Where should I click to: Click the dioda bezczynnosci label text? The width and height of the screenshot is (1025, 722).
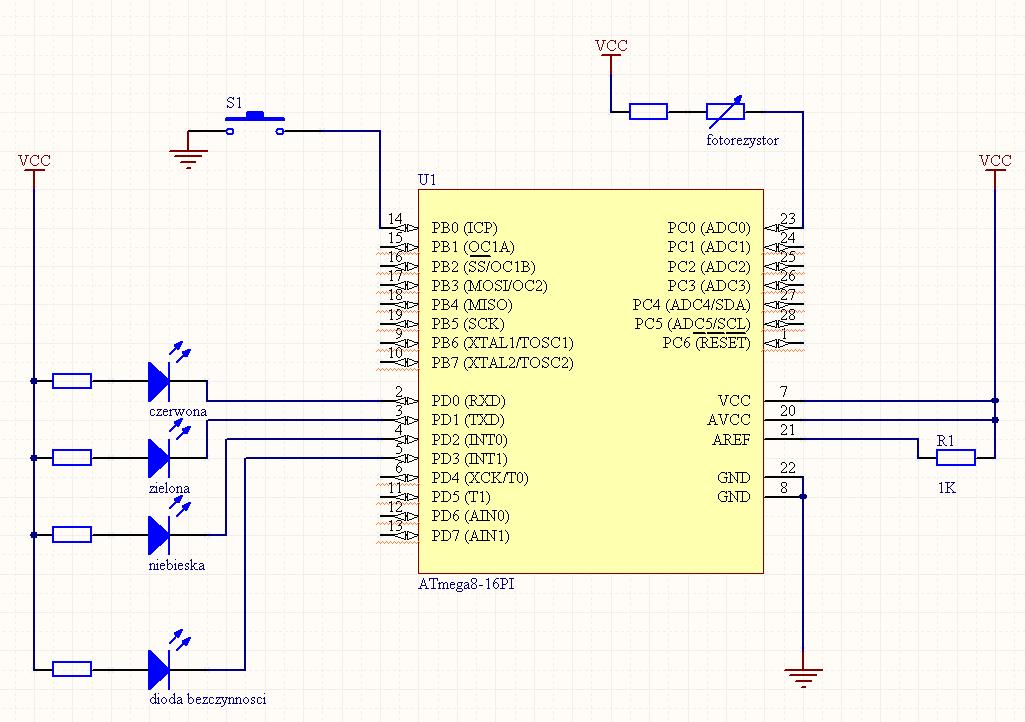pyautogui.click(x=207, y=699)
